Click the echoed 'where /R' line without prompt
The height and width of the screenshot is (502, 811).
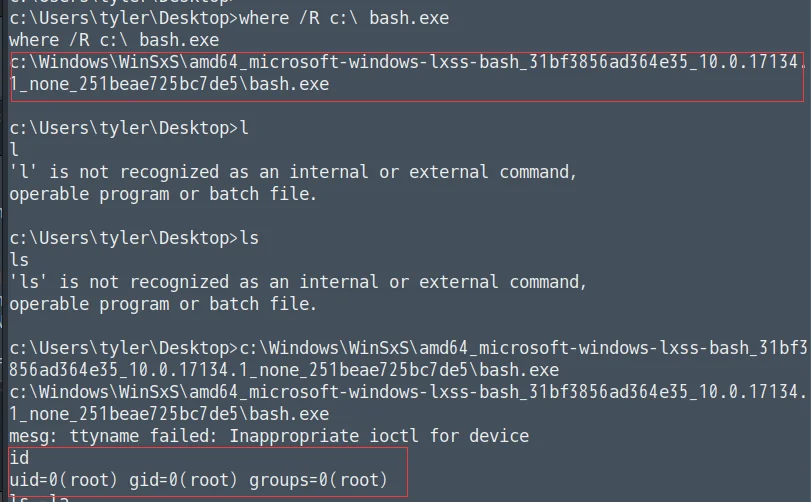(x=114, y=40)
